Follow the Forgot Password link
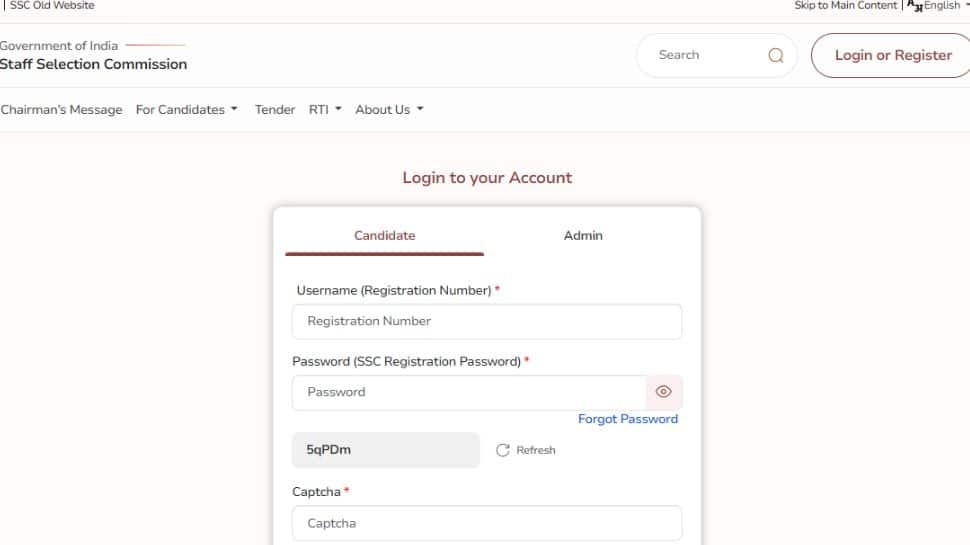This screenshot has height=545, width=970. click(628, 419)
